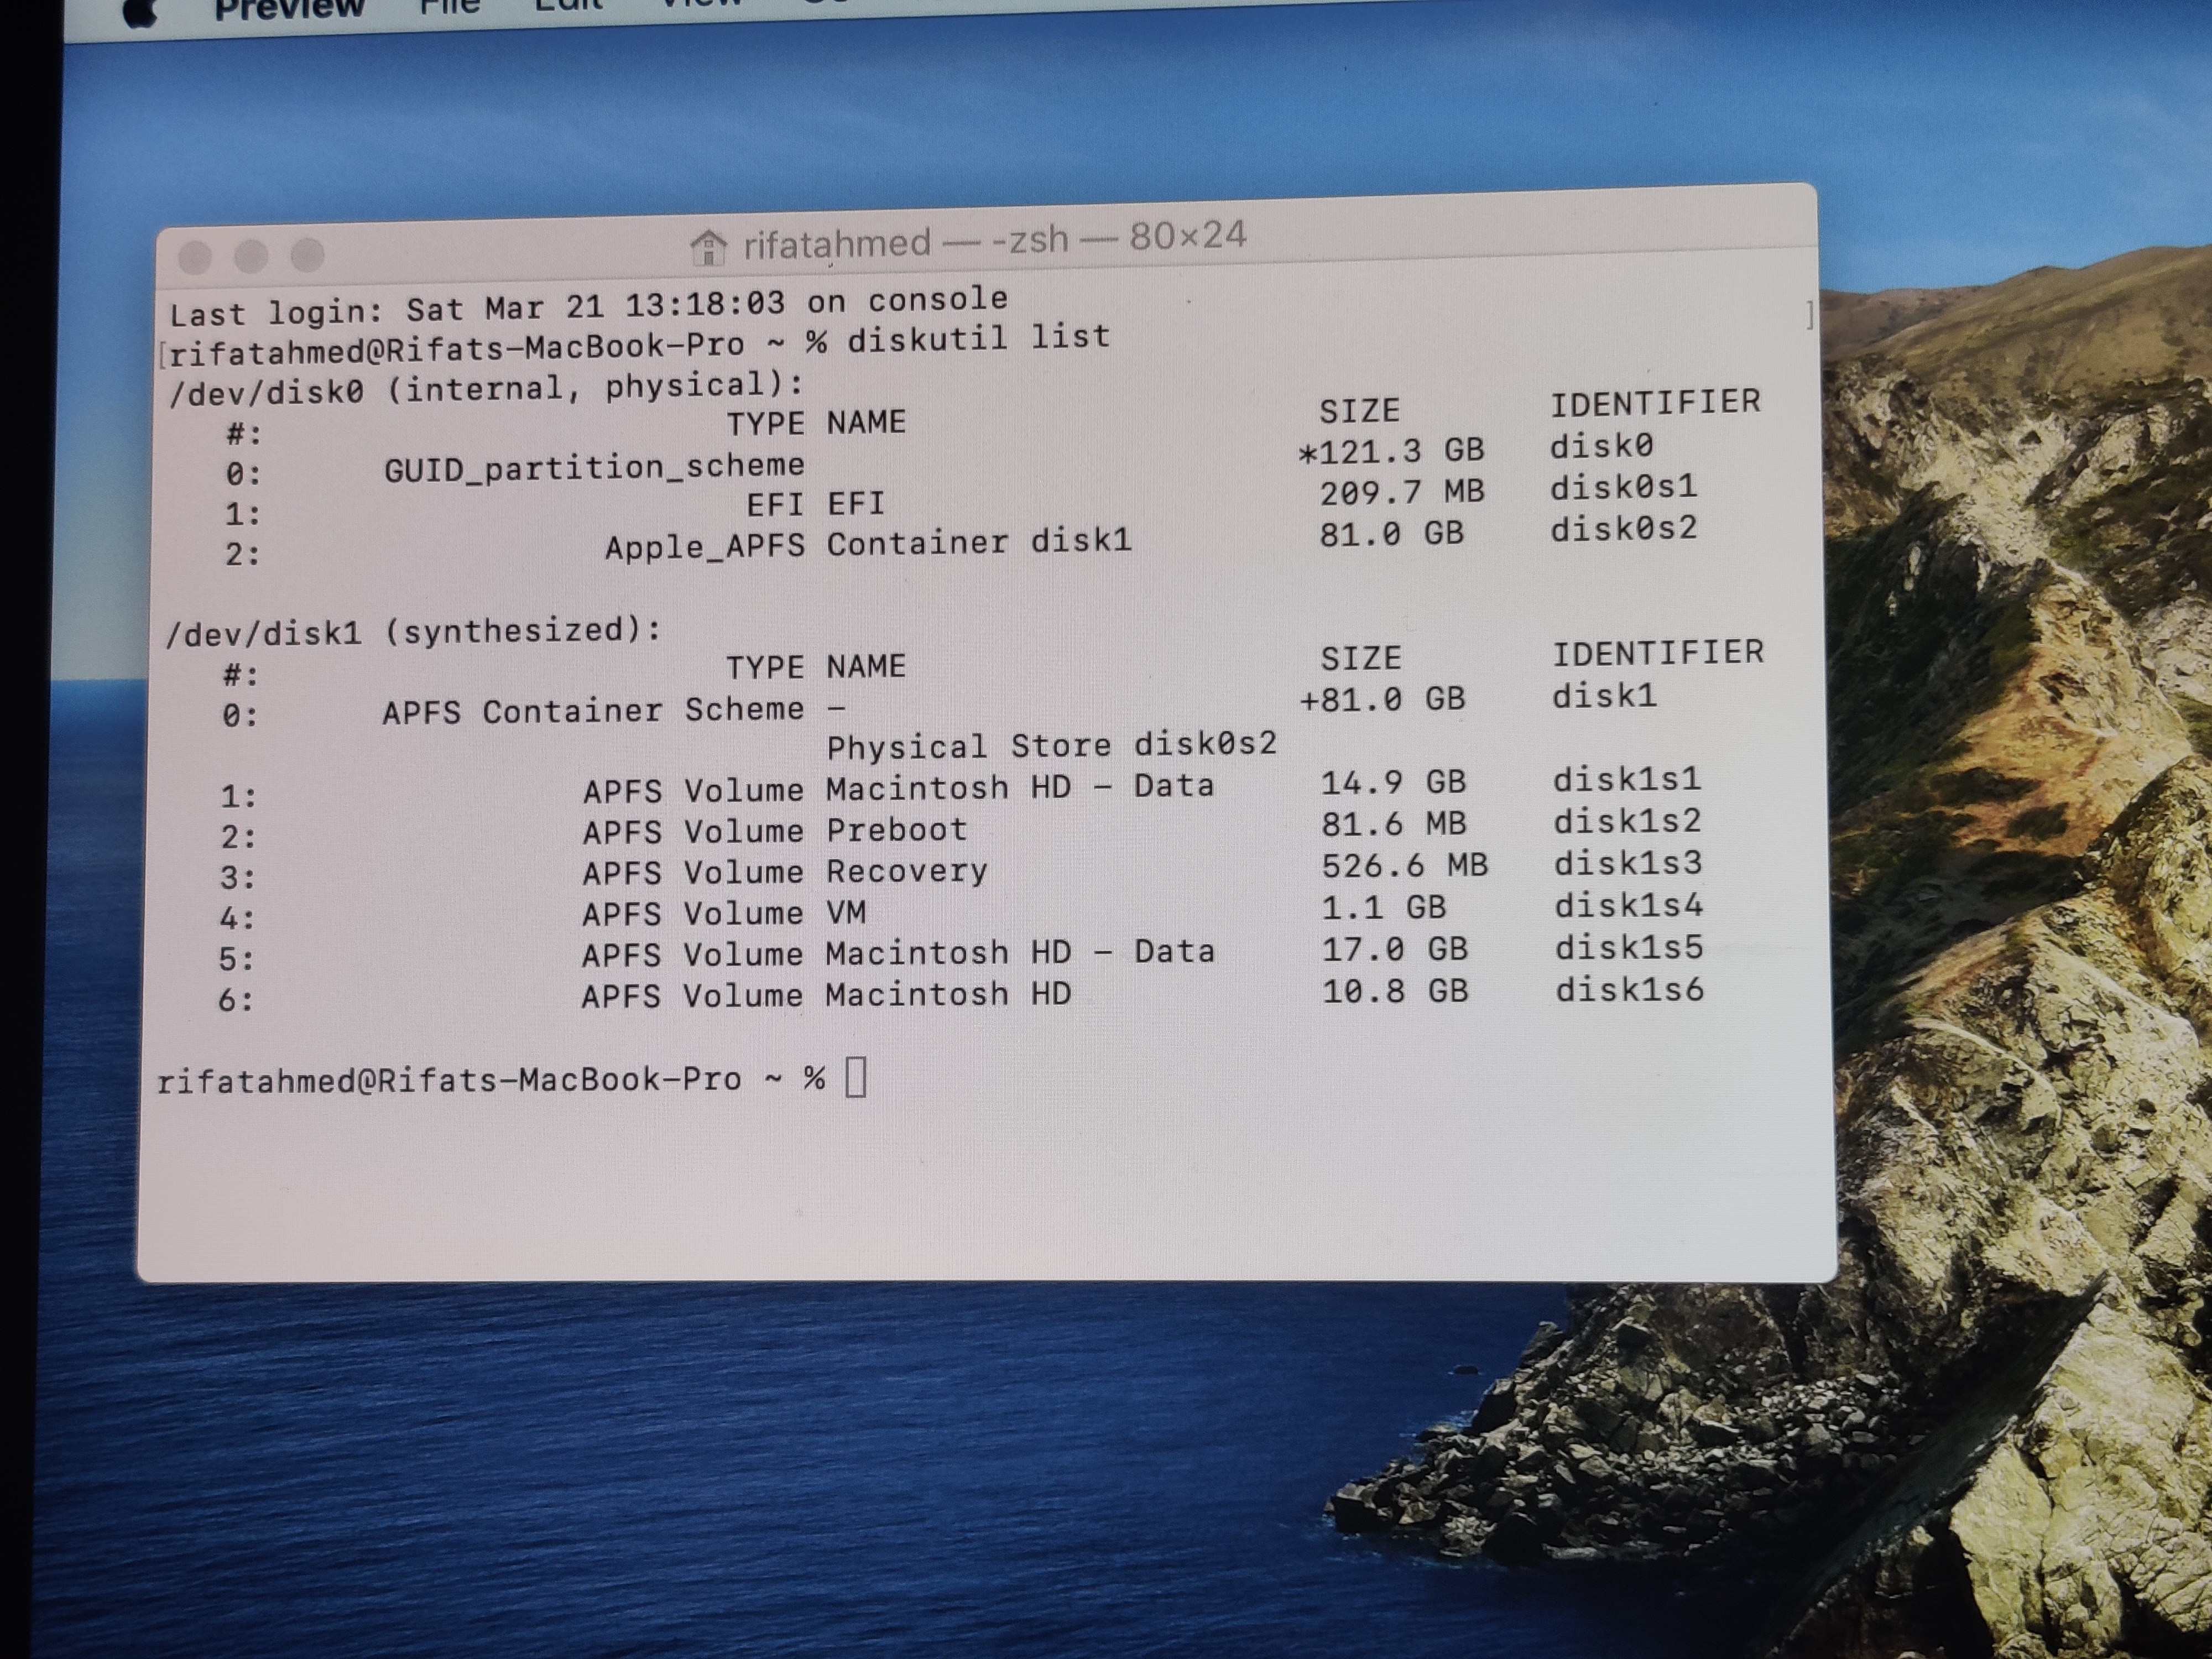Click the home folder proxy icon in title bar

click(x=708, y=247)
